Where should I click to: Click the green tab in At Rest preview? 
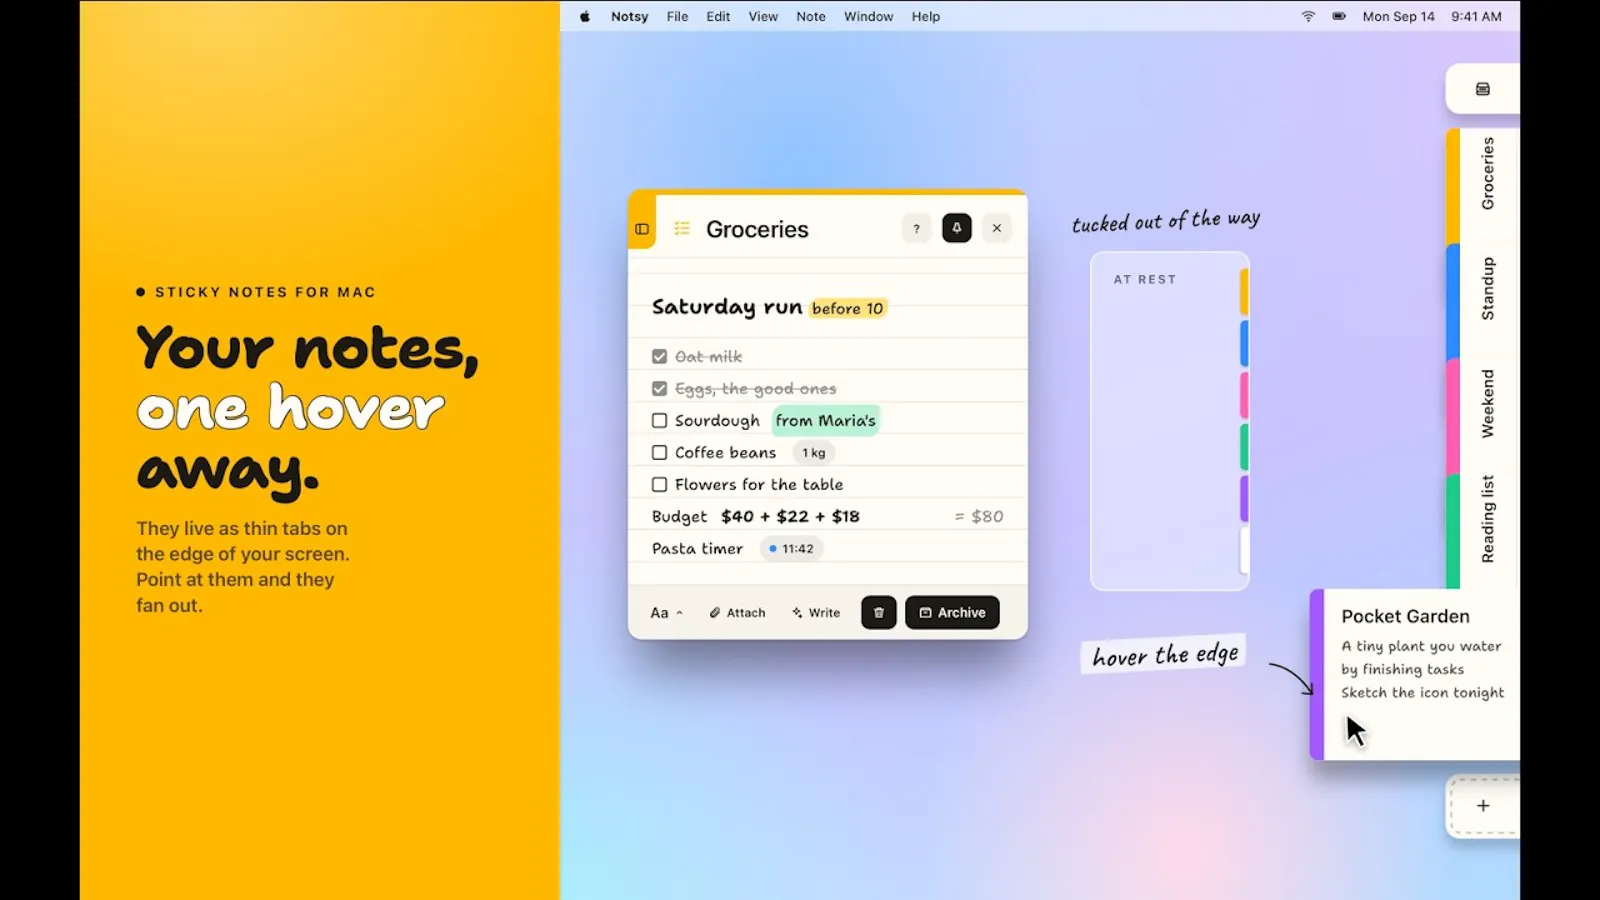pos(1244,447)
